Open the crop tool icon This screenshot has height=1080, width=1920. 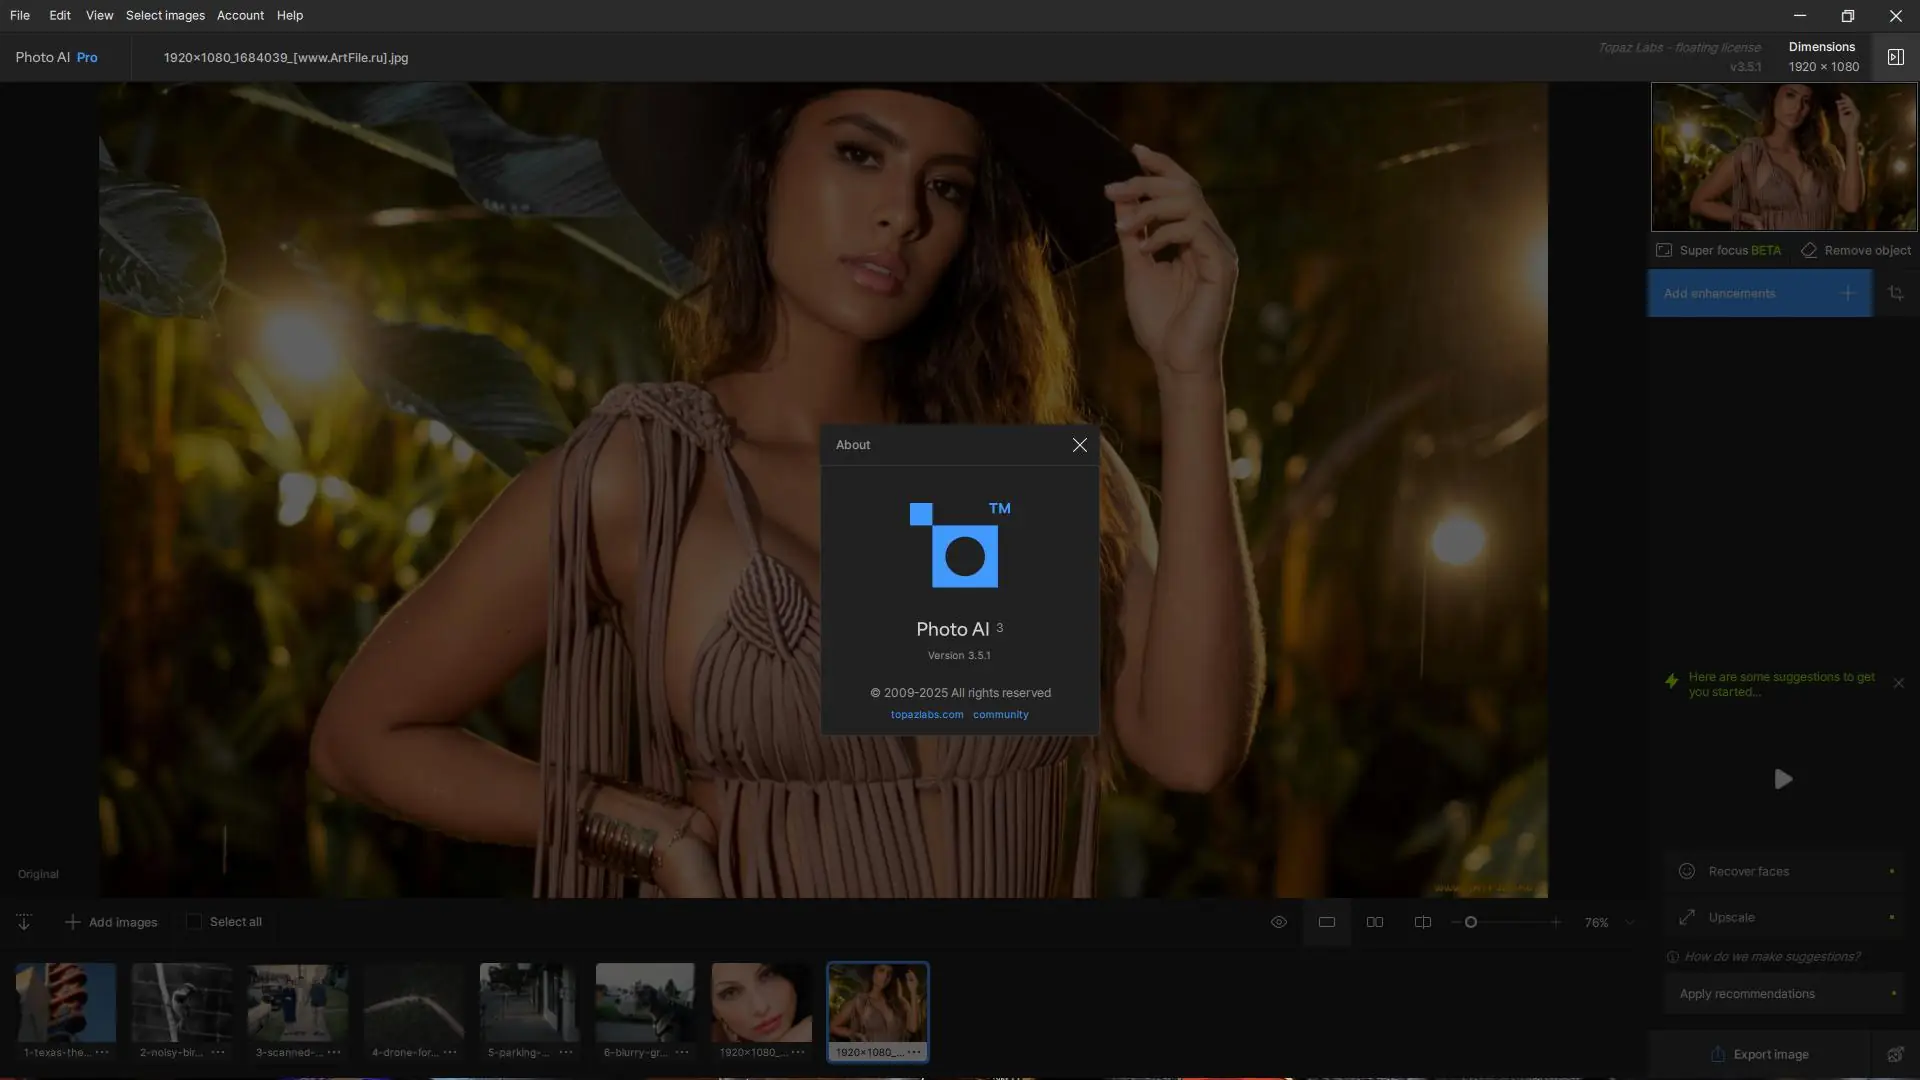point(1895,293)
